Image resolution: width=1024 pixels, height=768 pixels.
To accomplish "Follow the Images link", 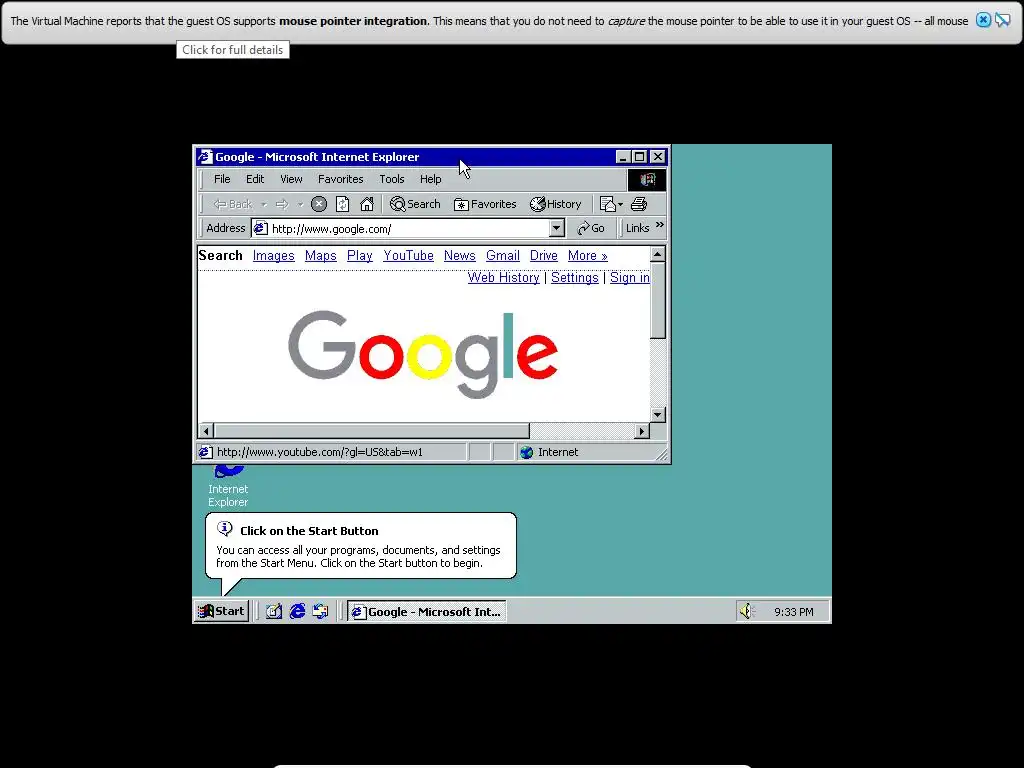I will coord(274,256).
